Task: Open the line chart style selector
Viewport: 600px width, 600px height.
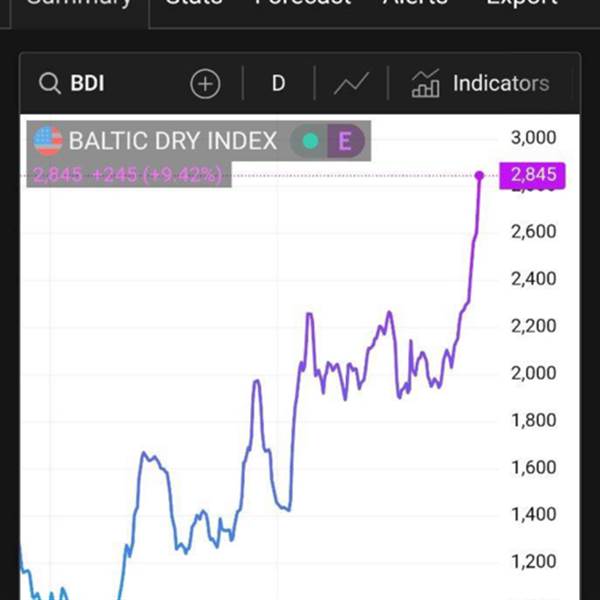Action: (351, 84)
